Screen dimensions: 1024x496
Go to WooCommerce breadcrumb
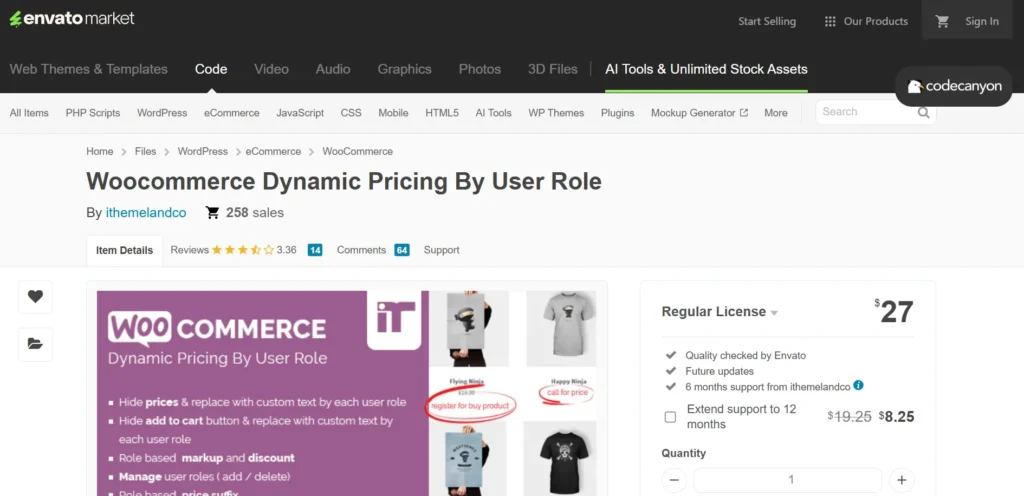pyautogui.click(x=358, y=151)
